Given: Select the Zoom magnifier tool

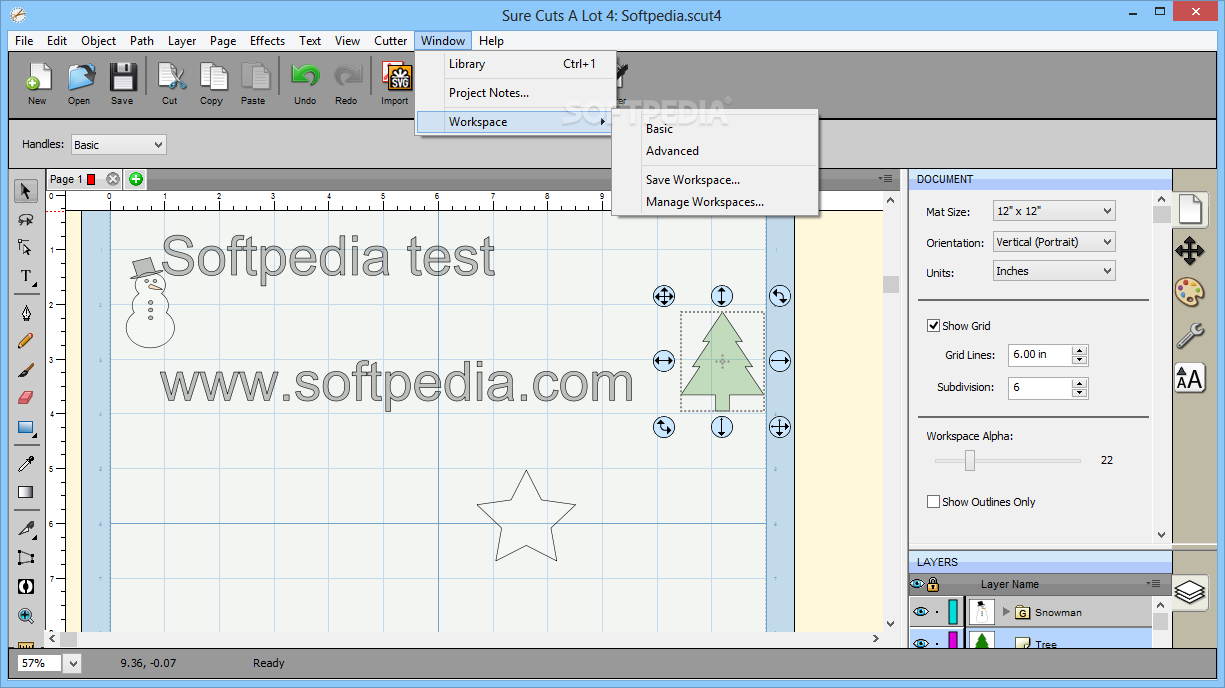Looking at the screenshot, I should pos(26,616).
